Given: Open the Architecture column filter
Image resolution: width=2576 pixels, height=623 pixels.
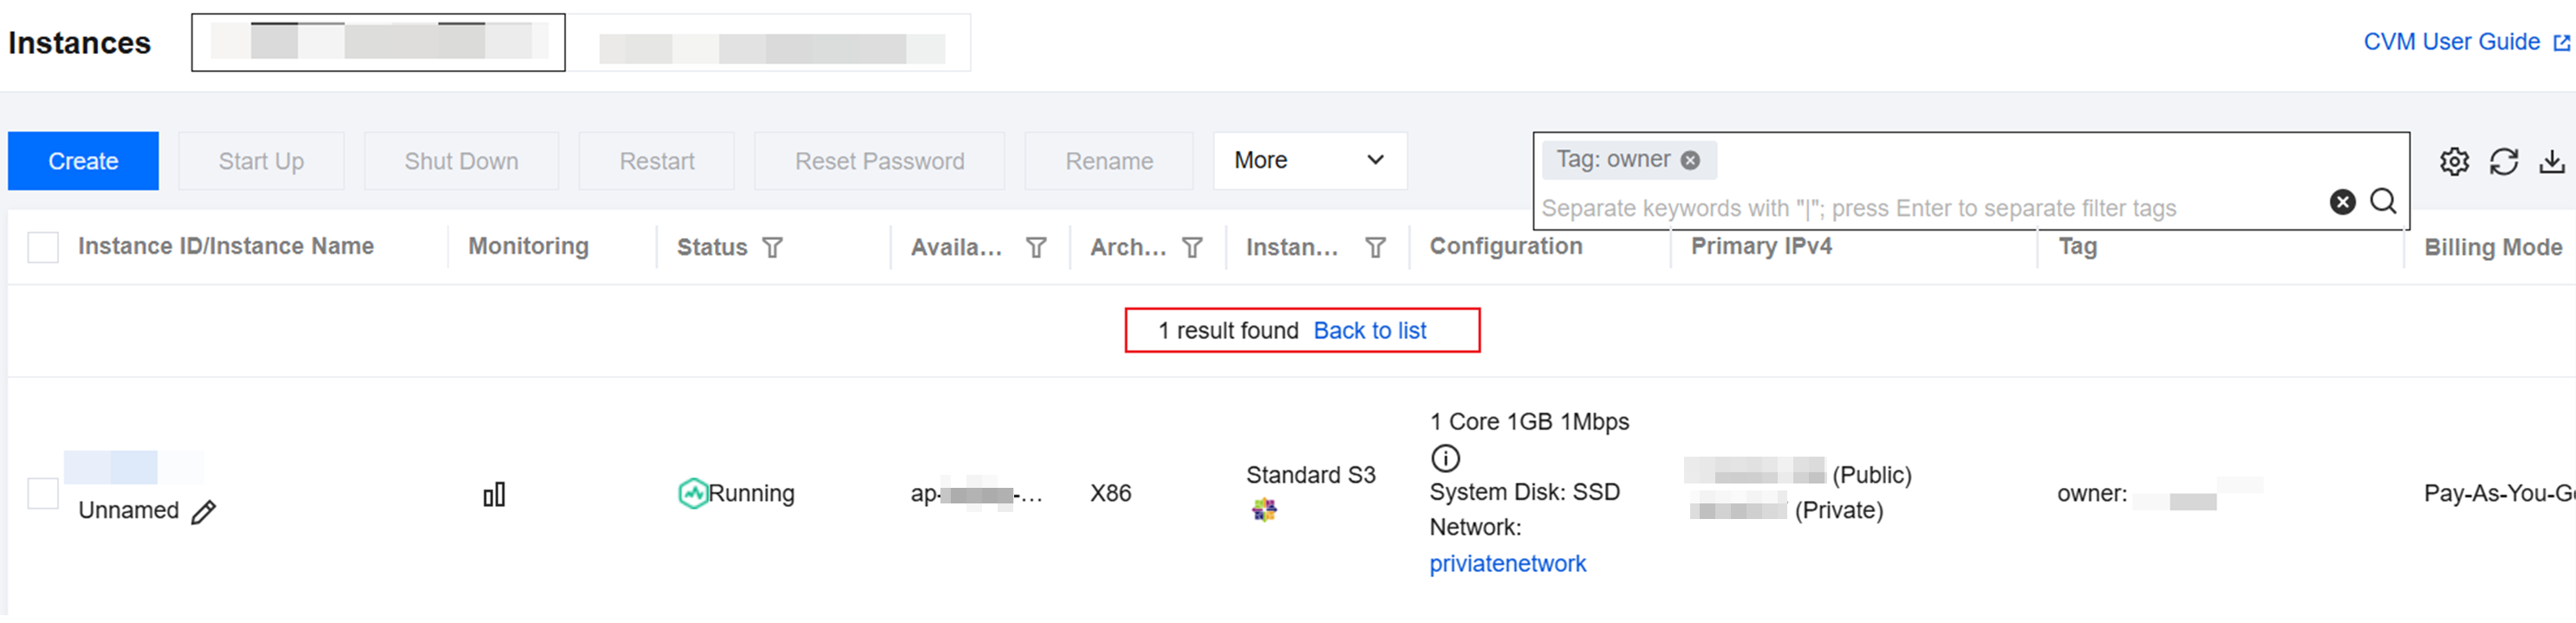Looking at the screenshot, I should (1192, 247).
